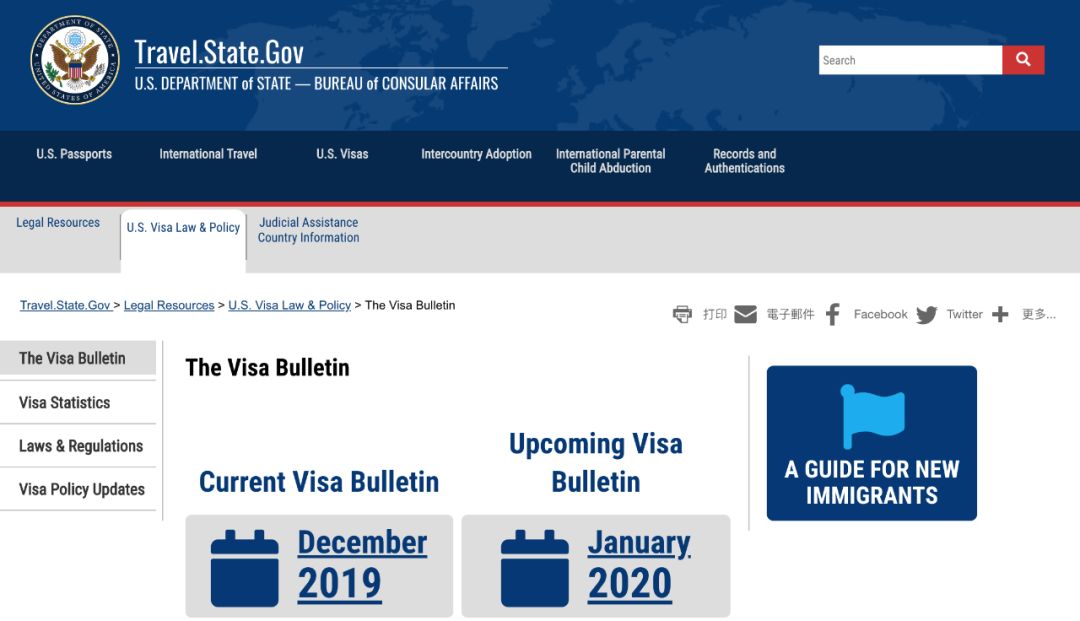Click the 'Upcoming Visa Bulletin' heading
1080x621 pixels.
pos(596,462)
